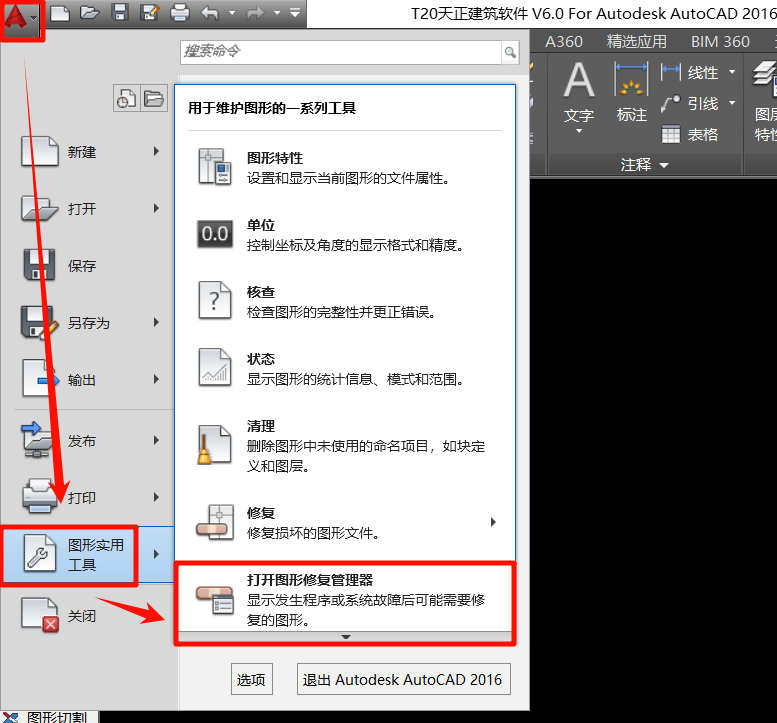
Task: Expand the 打开 submenu arrow
Action: pos(156,208)
